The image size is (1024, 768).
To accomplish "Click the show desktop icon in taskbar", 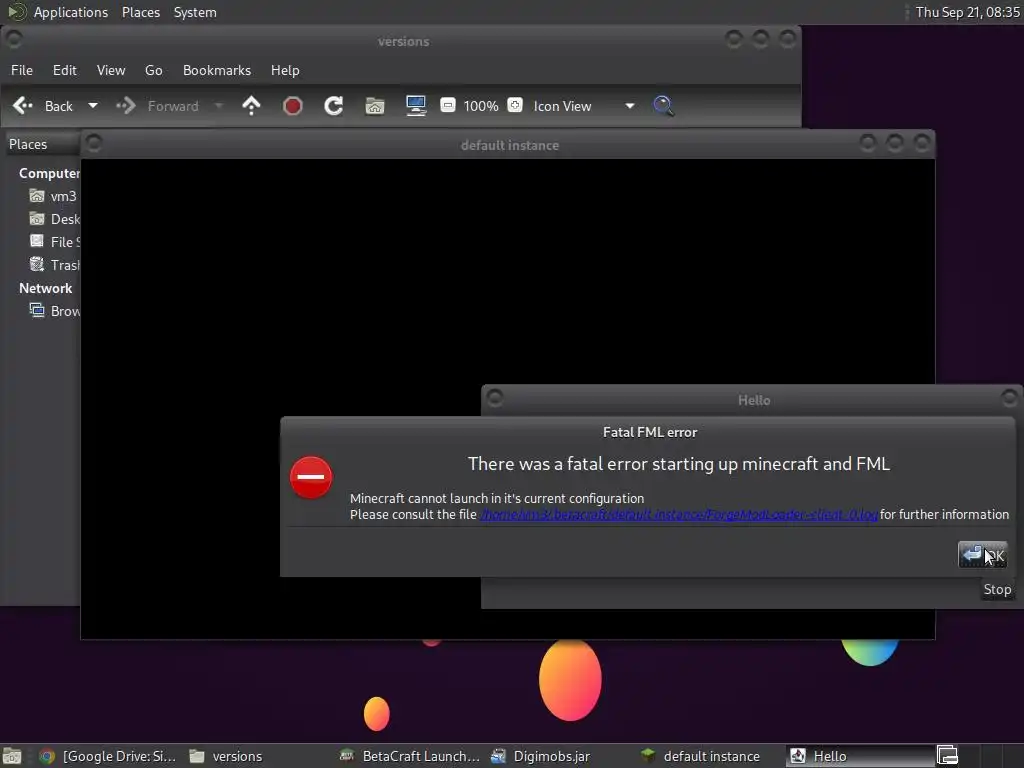I will tap(12, 756).
